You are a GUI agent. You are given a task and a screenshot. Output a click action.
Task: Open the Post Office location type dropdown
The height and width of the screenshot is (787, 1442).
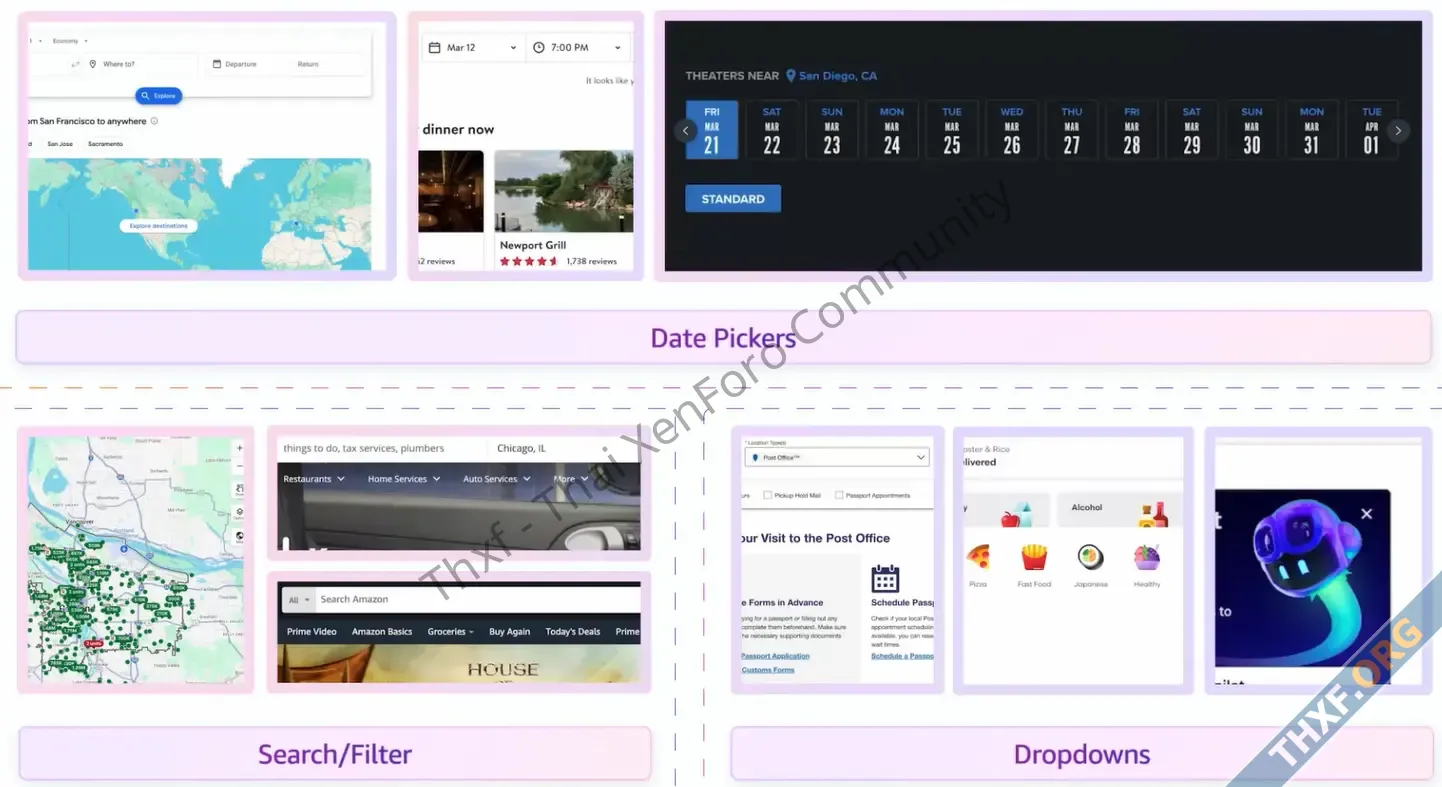(x=837, y=457)
